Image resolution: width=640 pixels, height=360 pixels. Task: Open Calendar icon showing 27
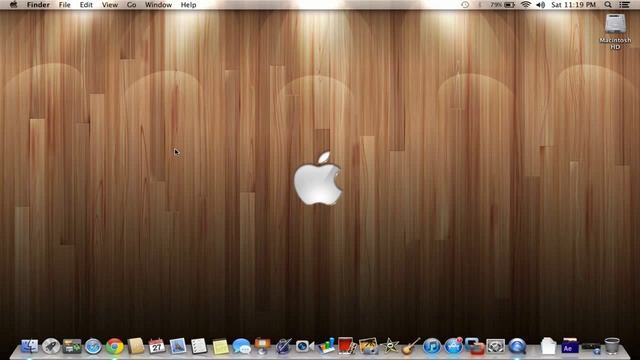(x=157, y=346)
